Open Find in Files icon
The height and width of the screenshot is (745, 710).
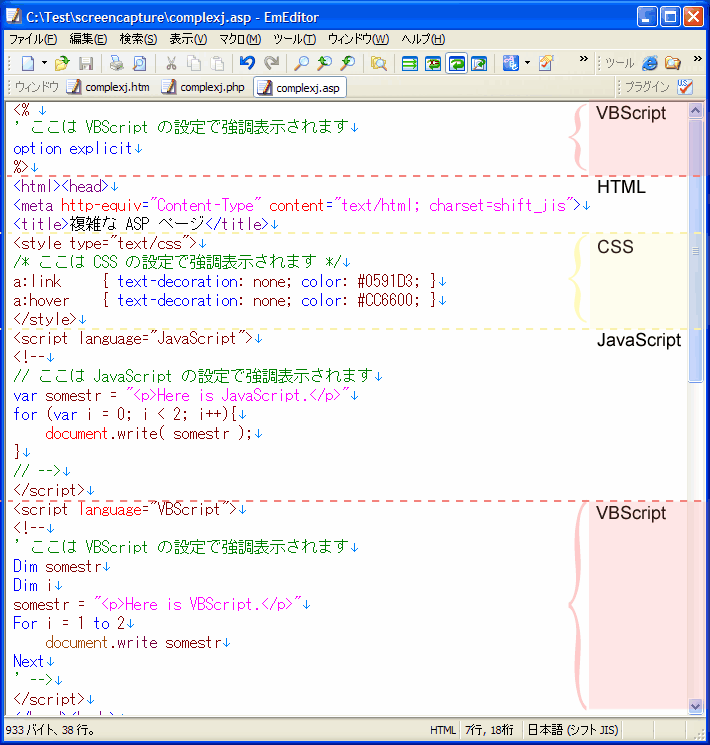379,63
